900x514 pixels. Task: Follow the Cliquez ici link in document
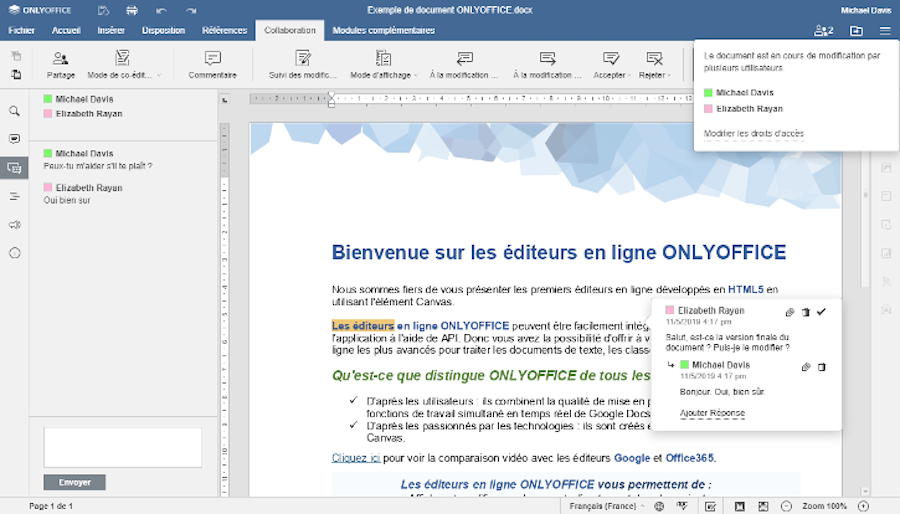356,458
